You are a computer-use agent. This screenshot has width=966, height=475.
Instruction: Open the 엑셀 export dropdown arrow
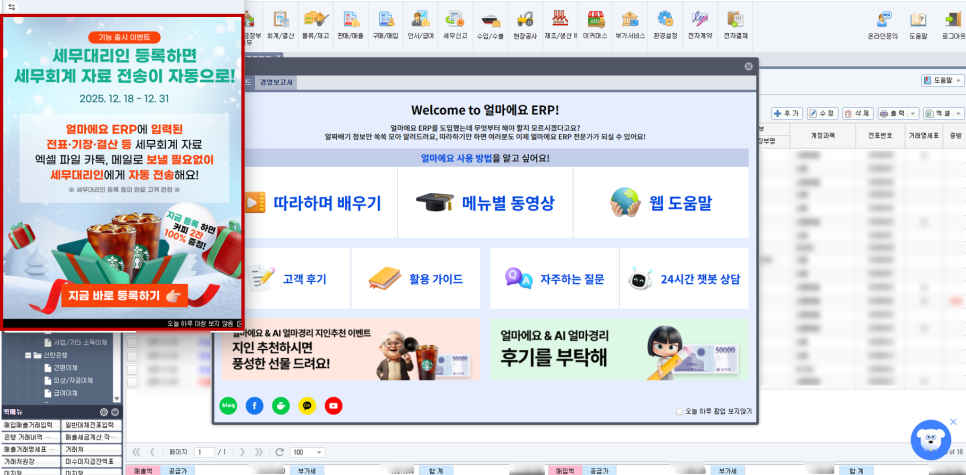pos(958,113)
